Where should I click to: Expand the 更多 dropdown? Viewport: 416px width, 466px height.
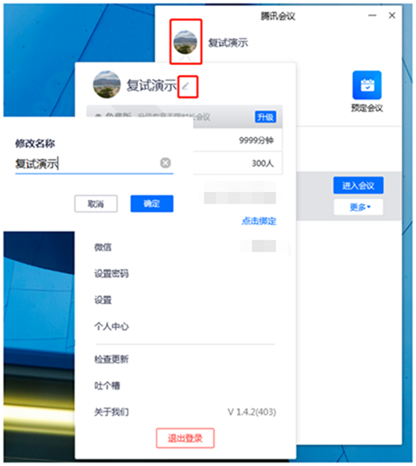click(358, 207)
